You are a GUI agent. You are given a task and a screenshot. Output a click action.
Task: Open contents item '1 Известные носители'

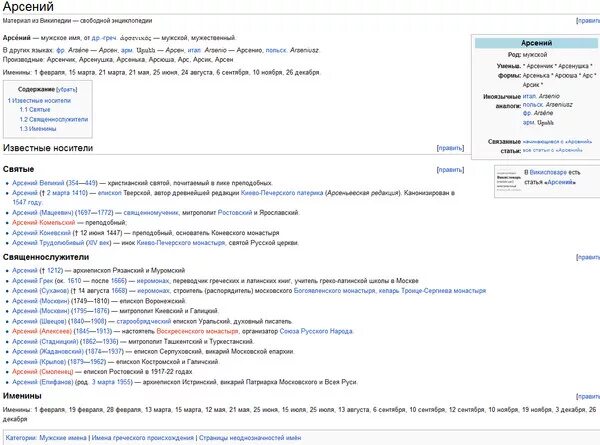(39, 101)
